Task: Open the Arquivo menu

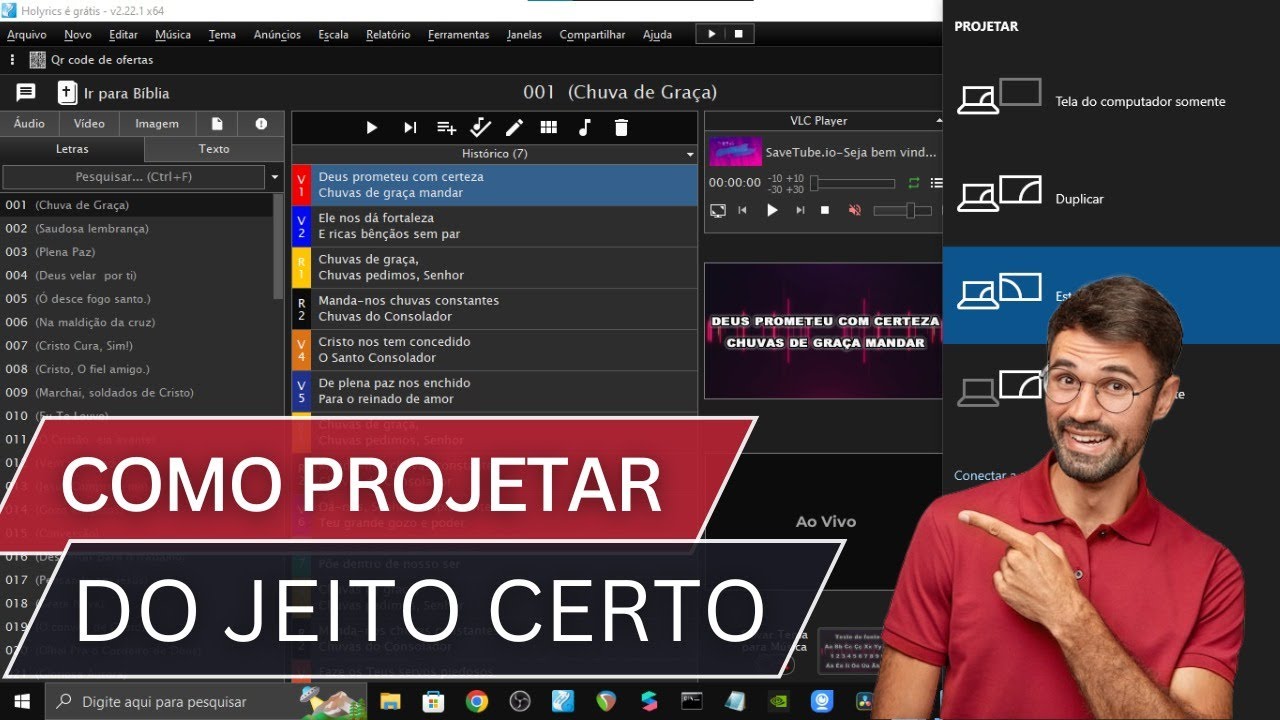Action: [x=27, y=34]
